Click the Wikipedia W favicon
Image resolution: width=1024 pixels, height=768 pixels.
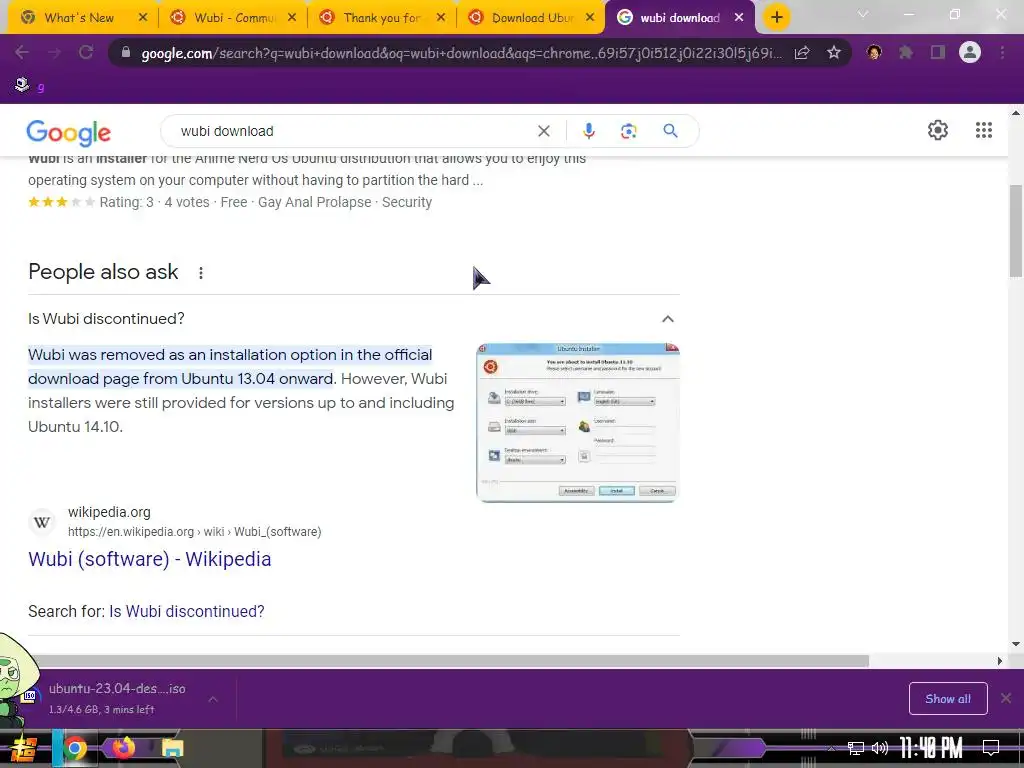[42, 522]
